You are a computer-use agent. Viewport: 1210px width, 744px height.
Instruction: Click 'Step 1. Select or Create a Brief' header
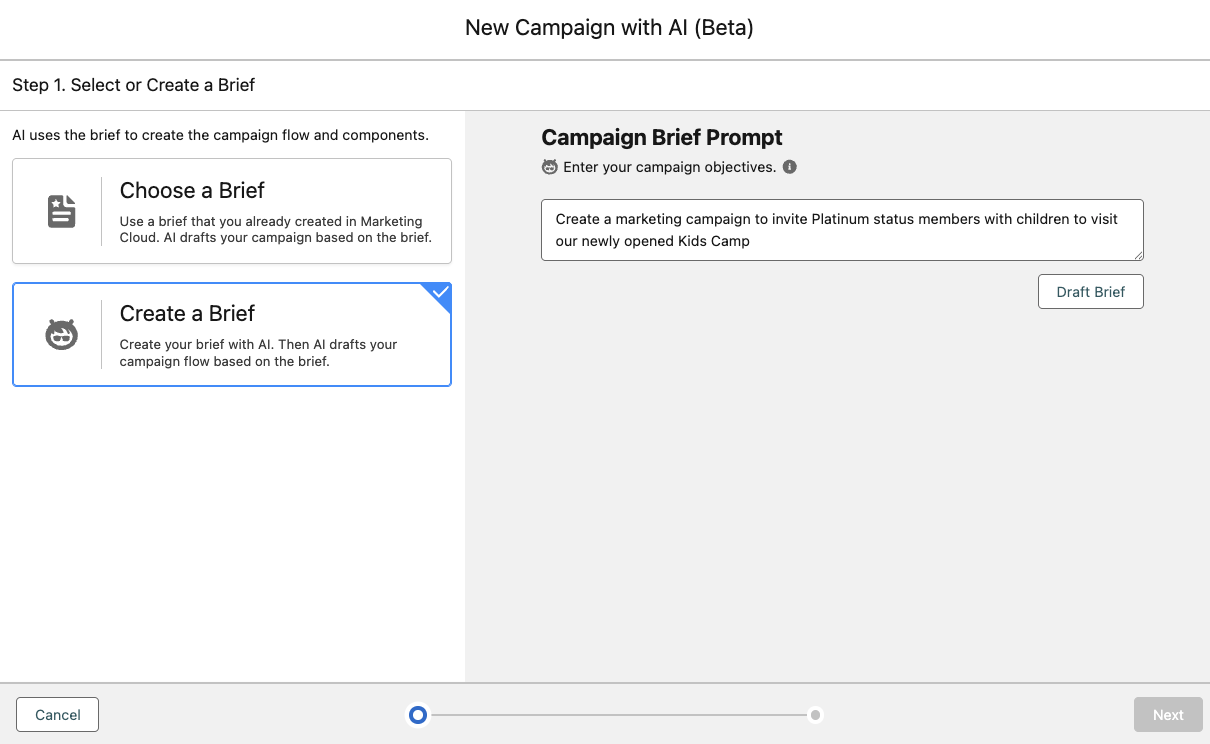(134, 85)
